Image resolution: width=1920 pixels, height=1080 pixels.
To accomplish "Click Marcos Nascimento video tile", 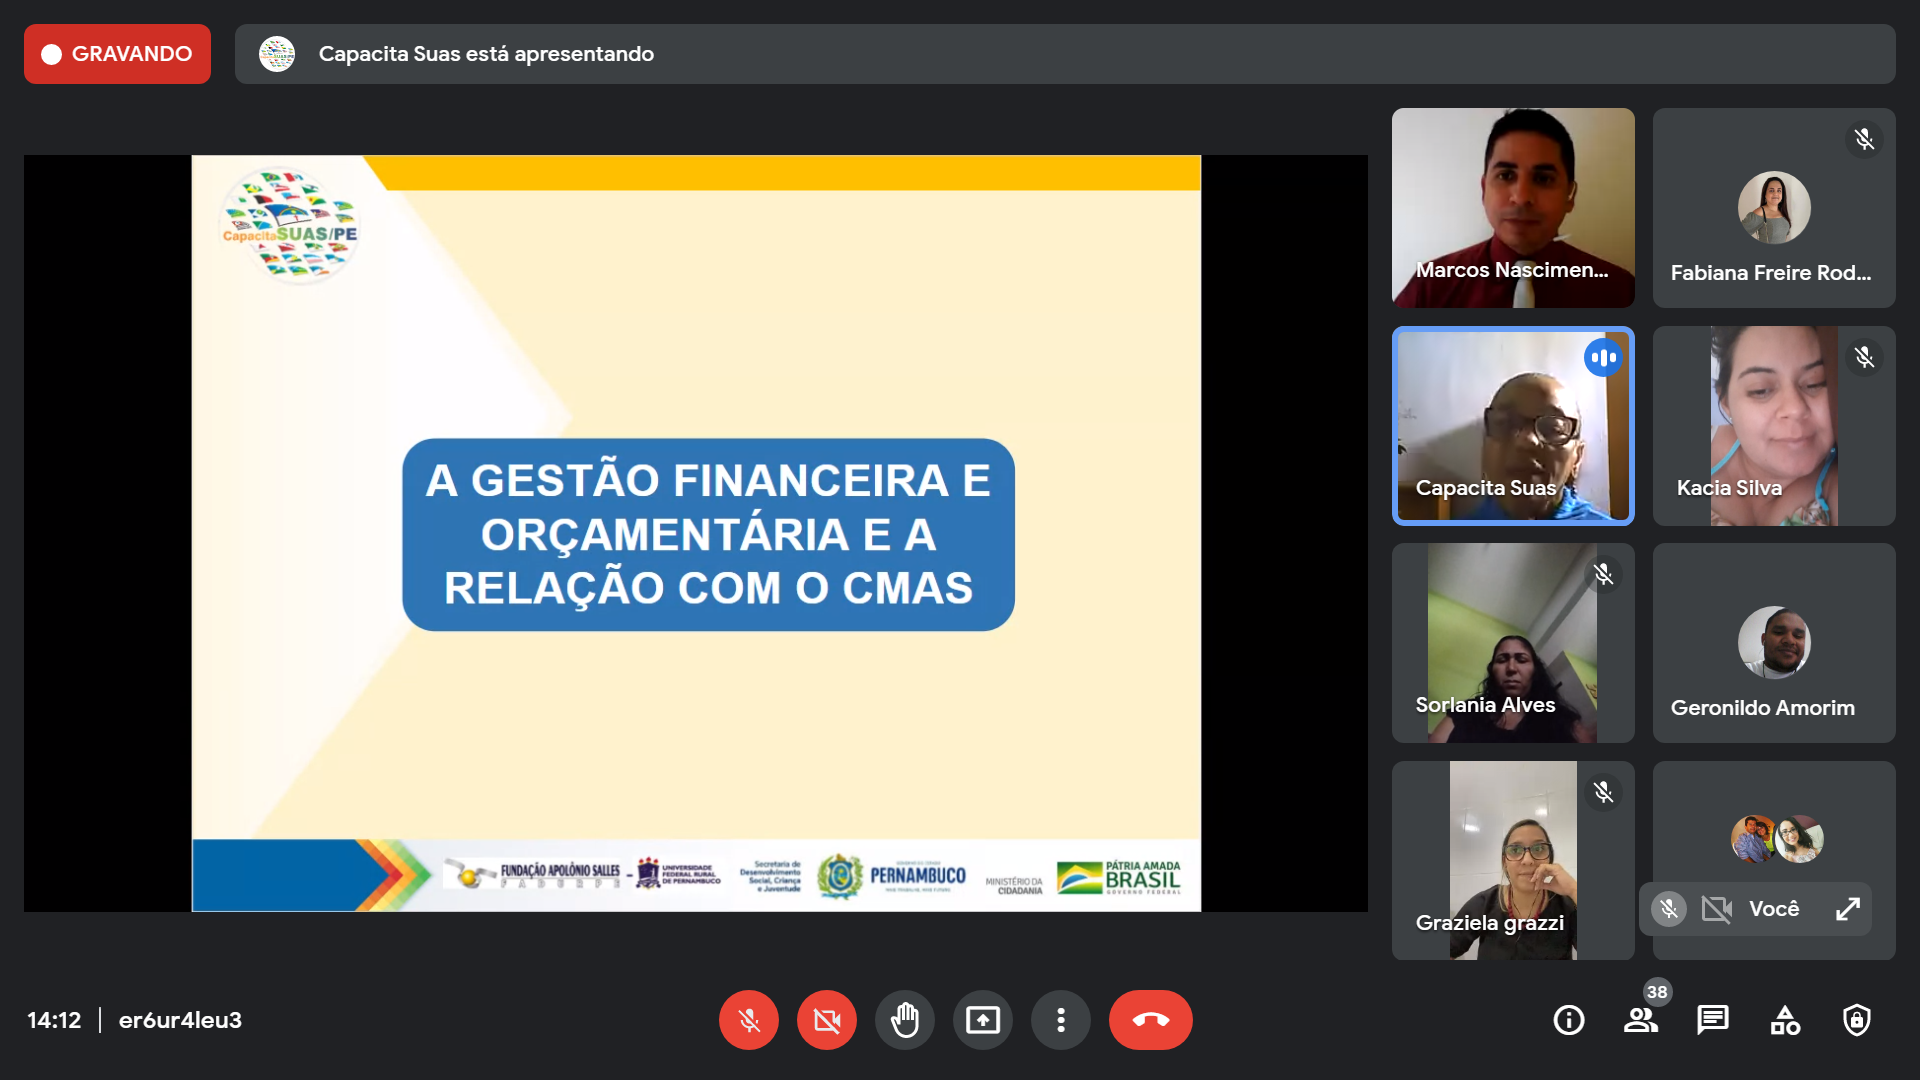I will tap(1512, 207).
